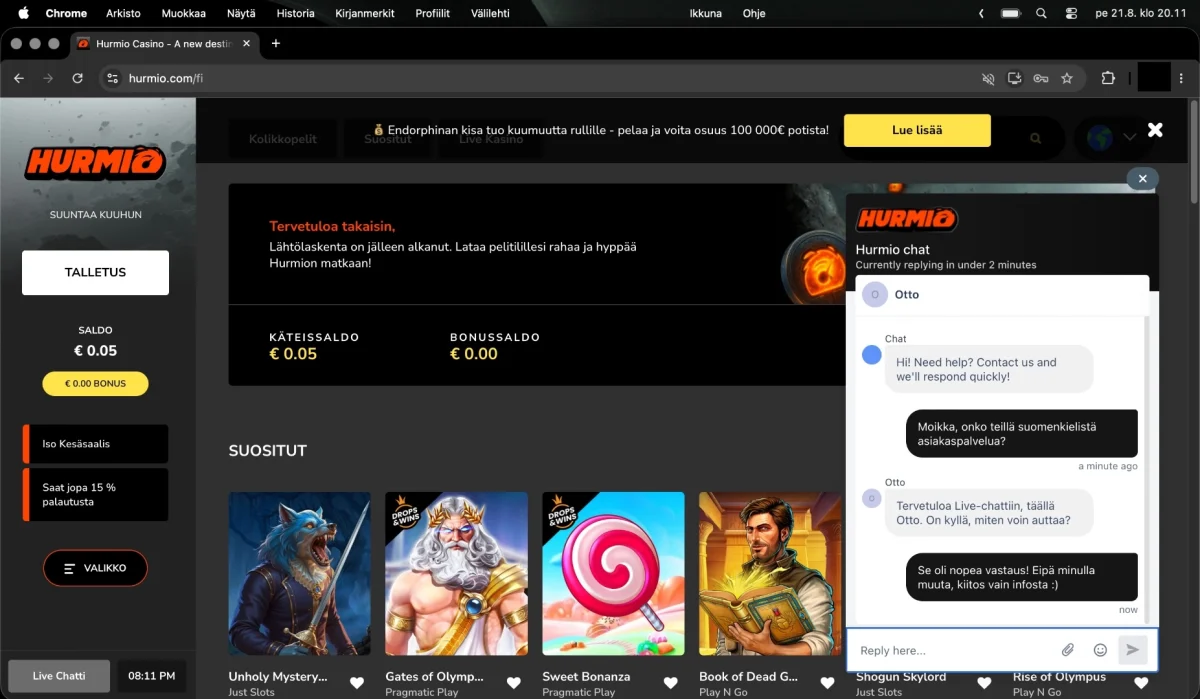Open Book of Dead game thumbnail
1200x699 pixels.
770,574
